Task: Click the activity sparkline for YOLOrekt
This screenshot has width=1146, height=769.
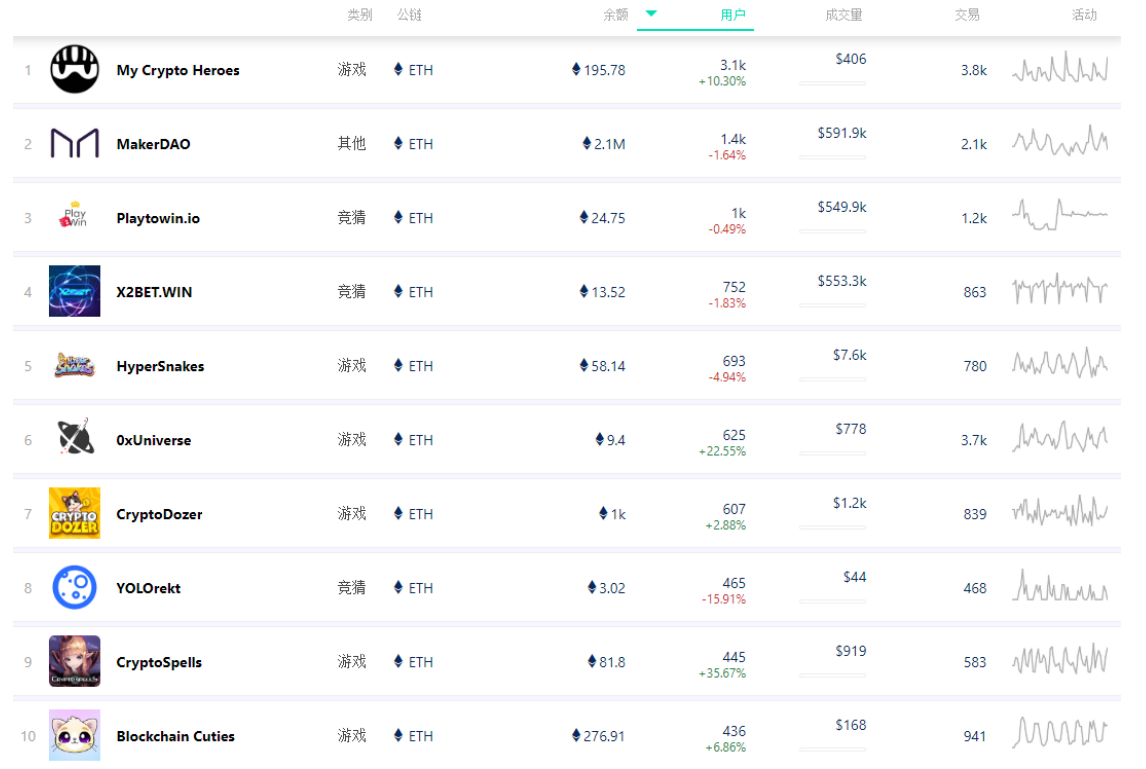Action: (1060, 585)
